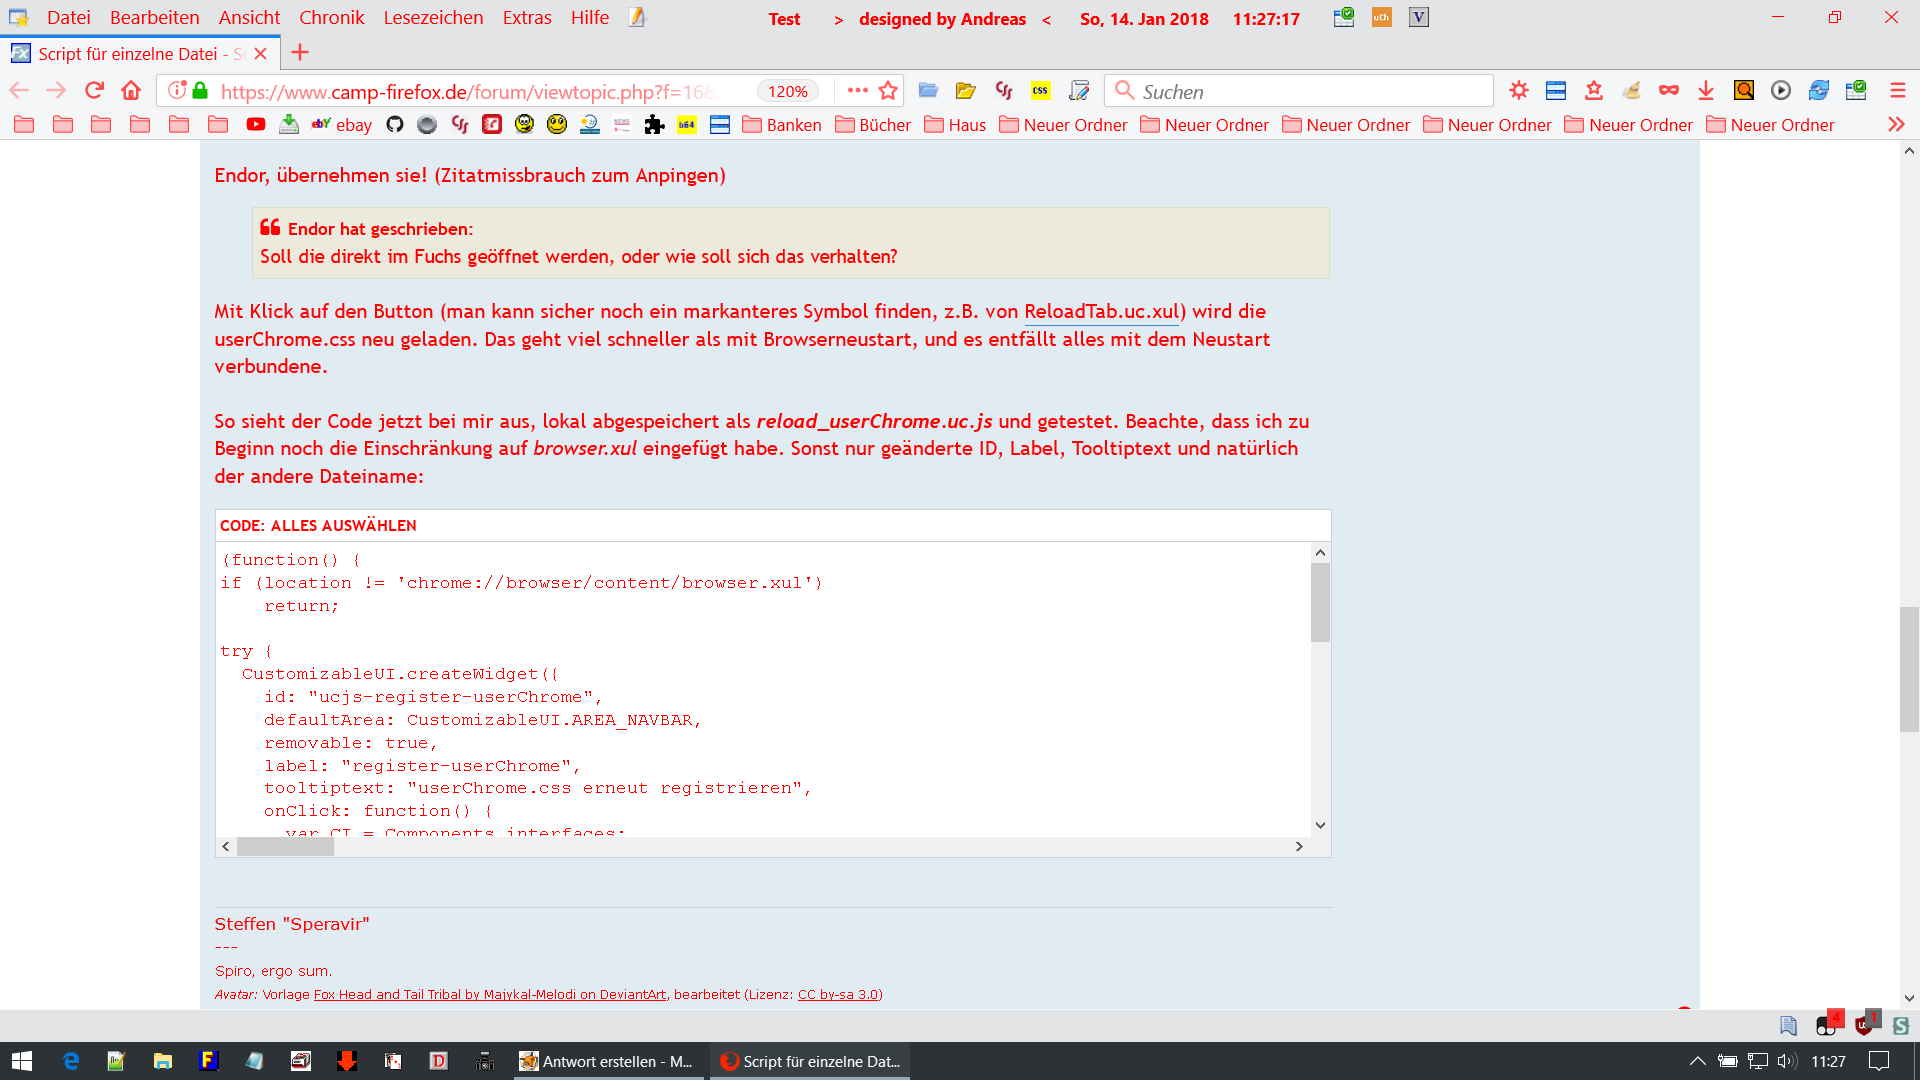Screen dimensions: 1920x1080
Task: Open the GitHub bookmark icon
Action: 394,125
